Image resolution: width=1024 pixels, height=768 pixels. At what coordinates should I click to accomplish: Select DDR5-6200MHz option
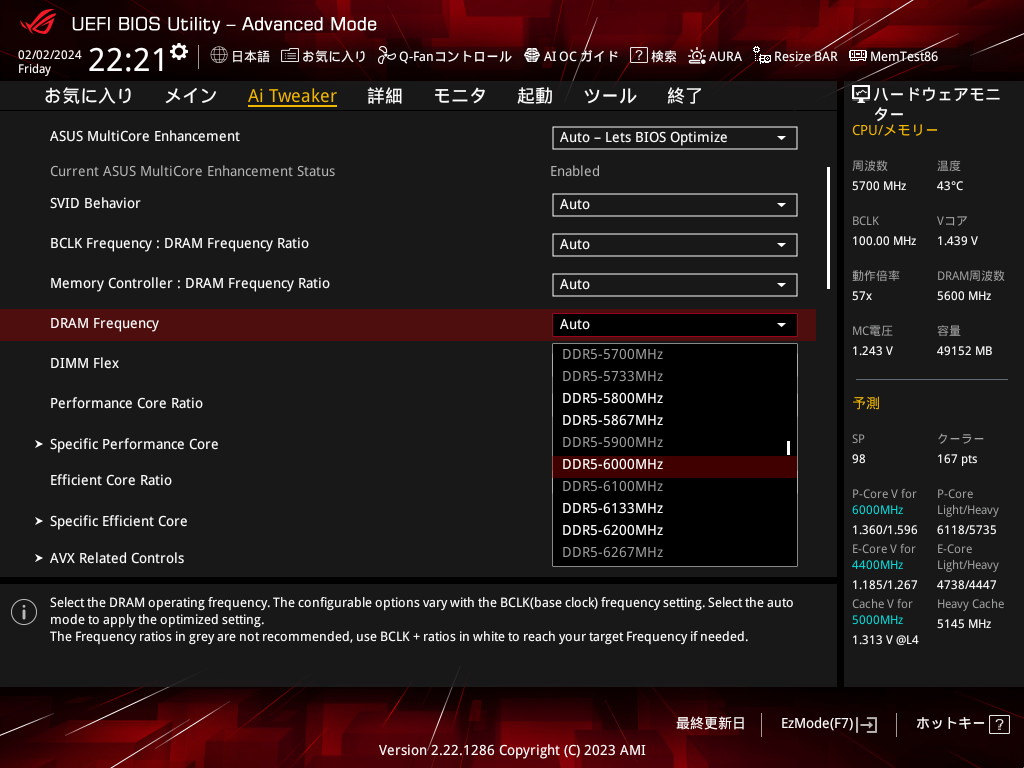pos(675,530)
